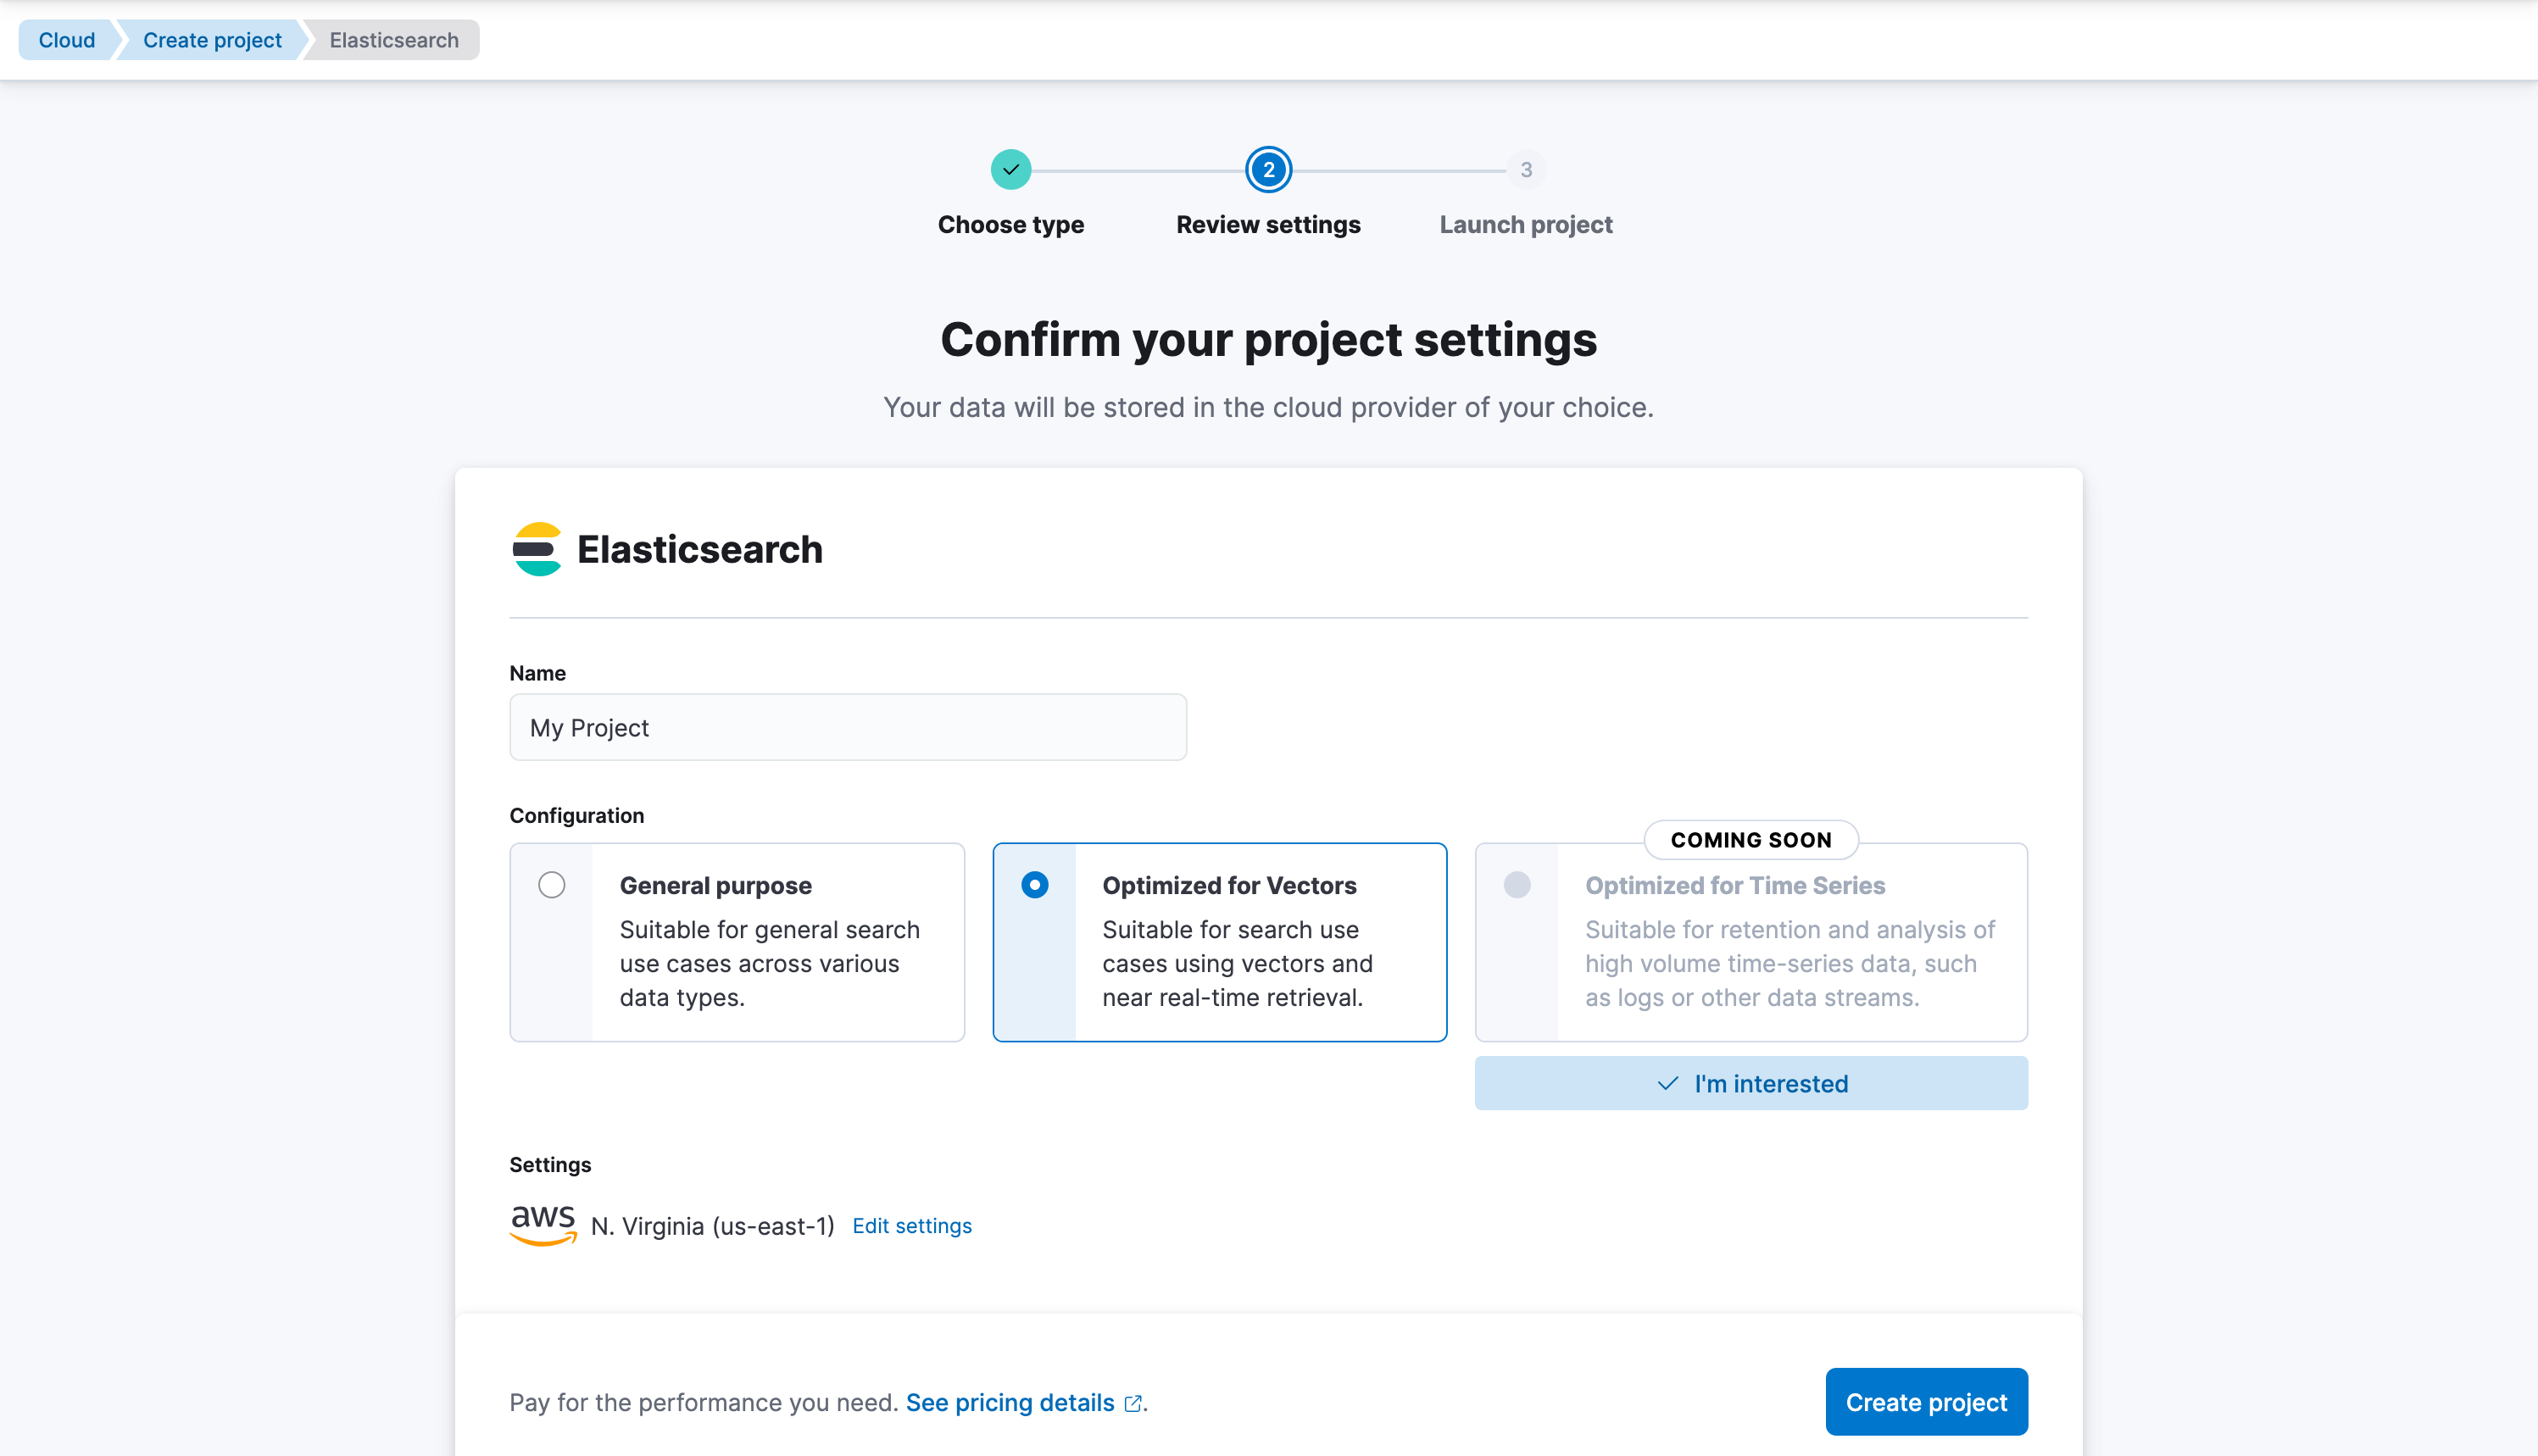Click the Name field label
Viewport: 2538px width, 1456px height.
538,673
